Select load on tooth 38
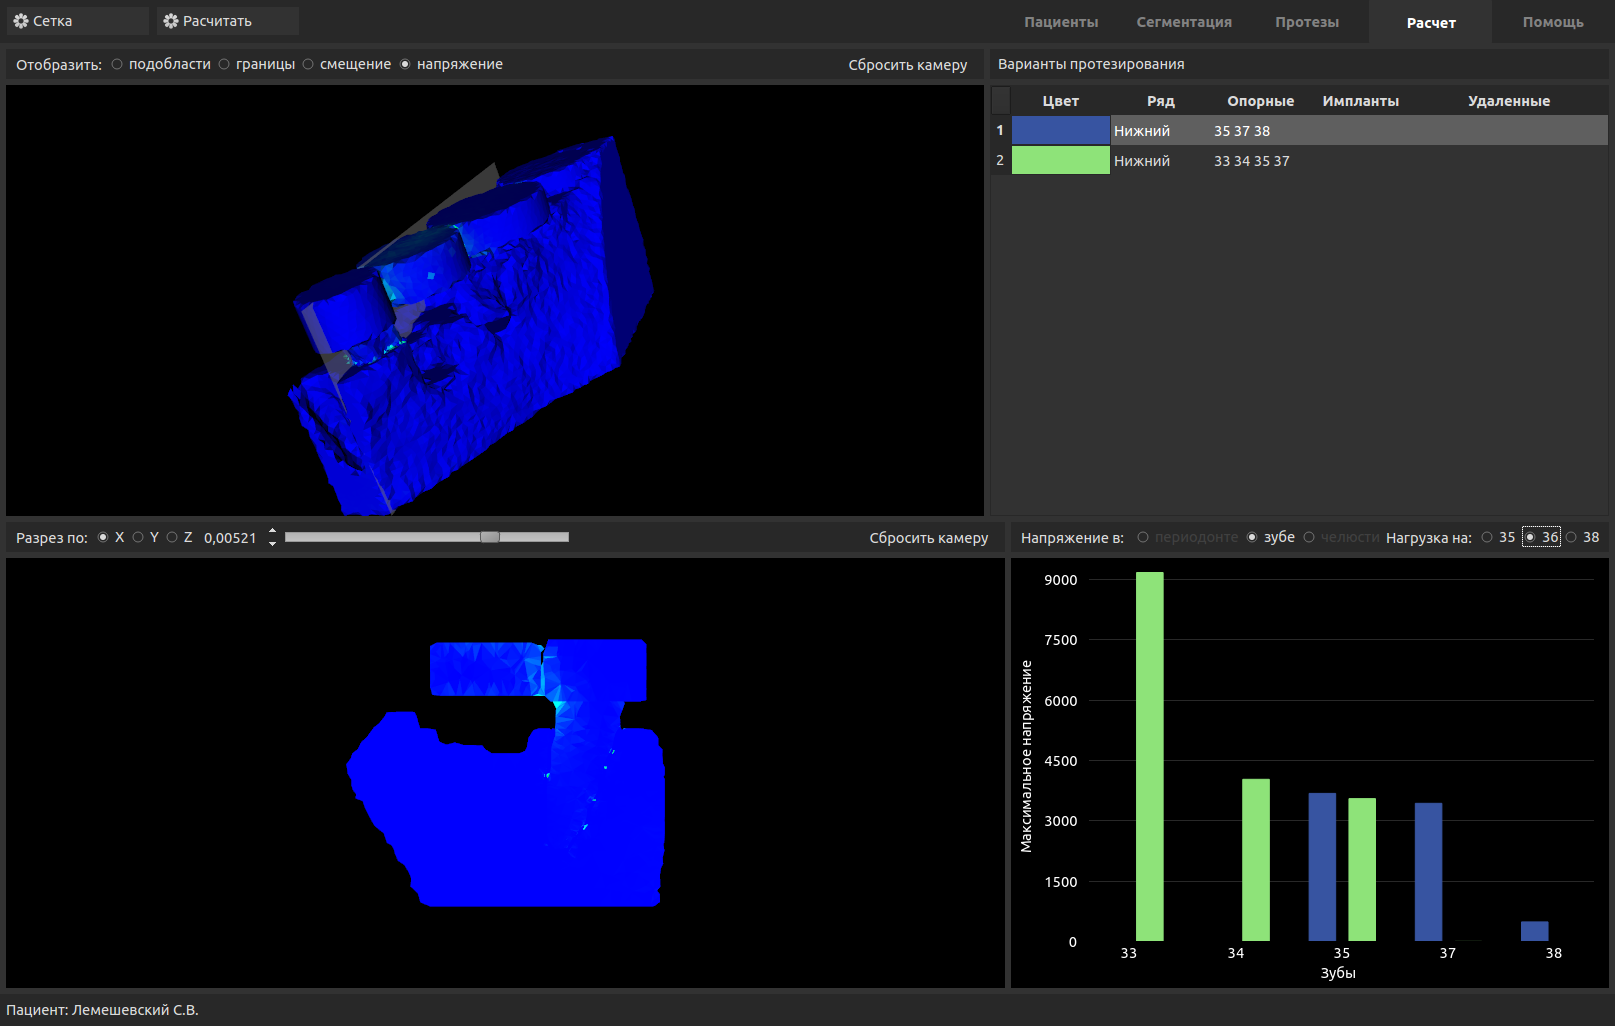 (1571, 537)
